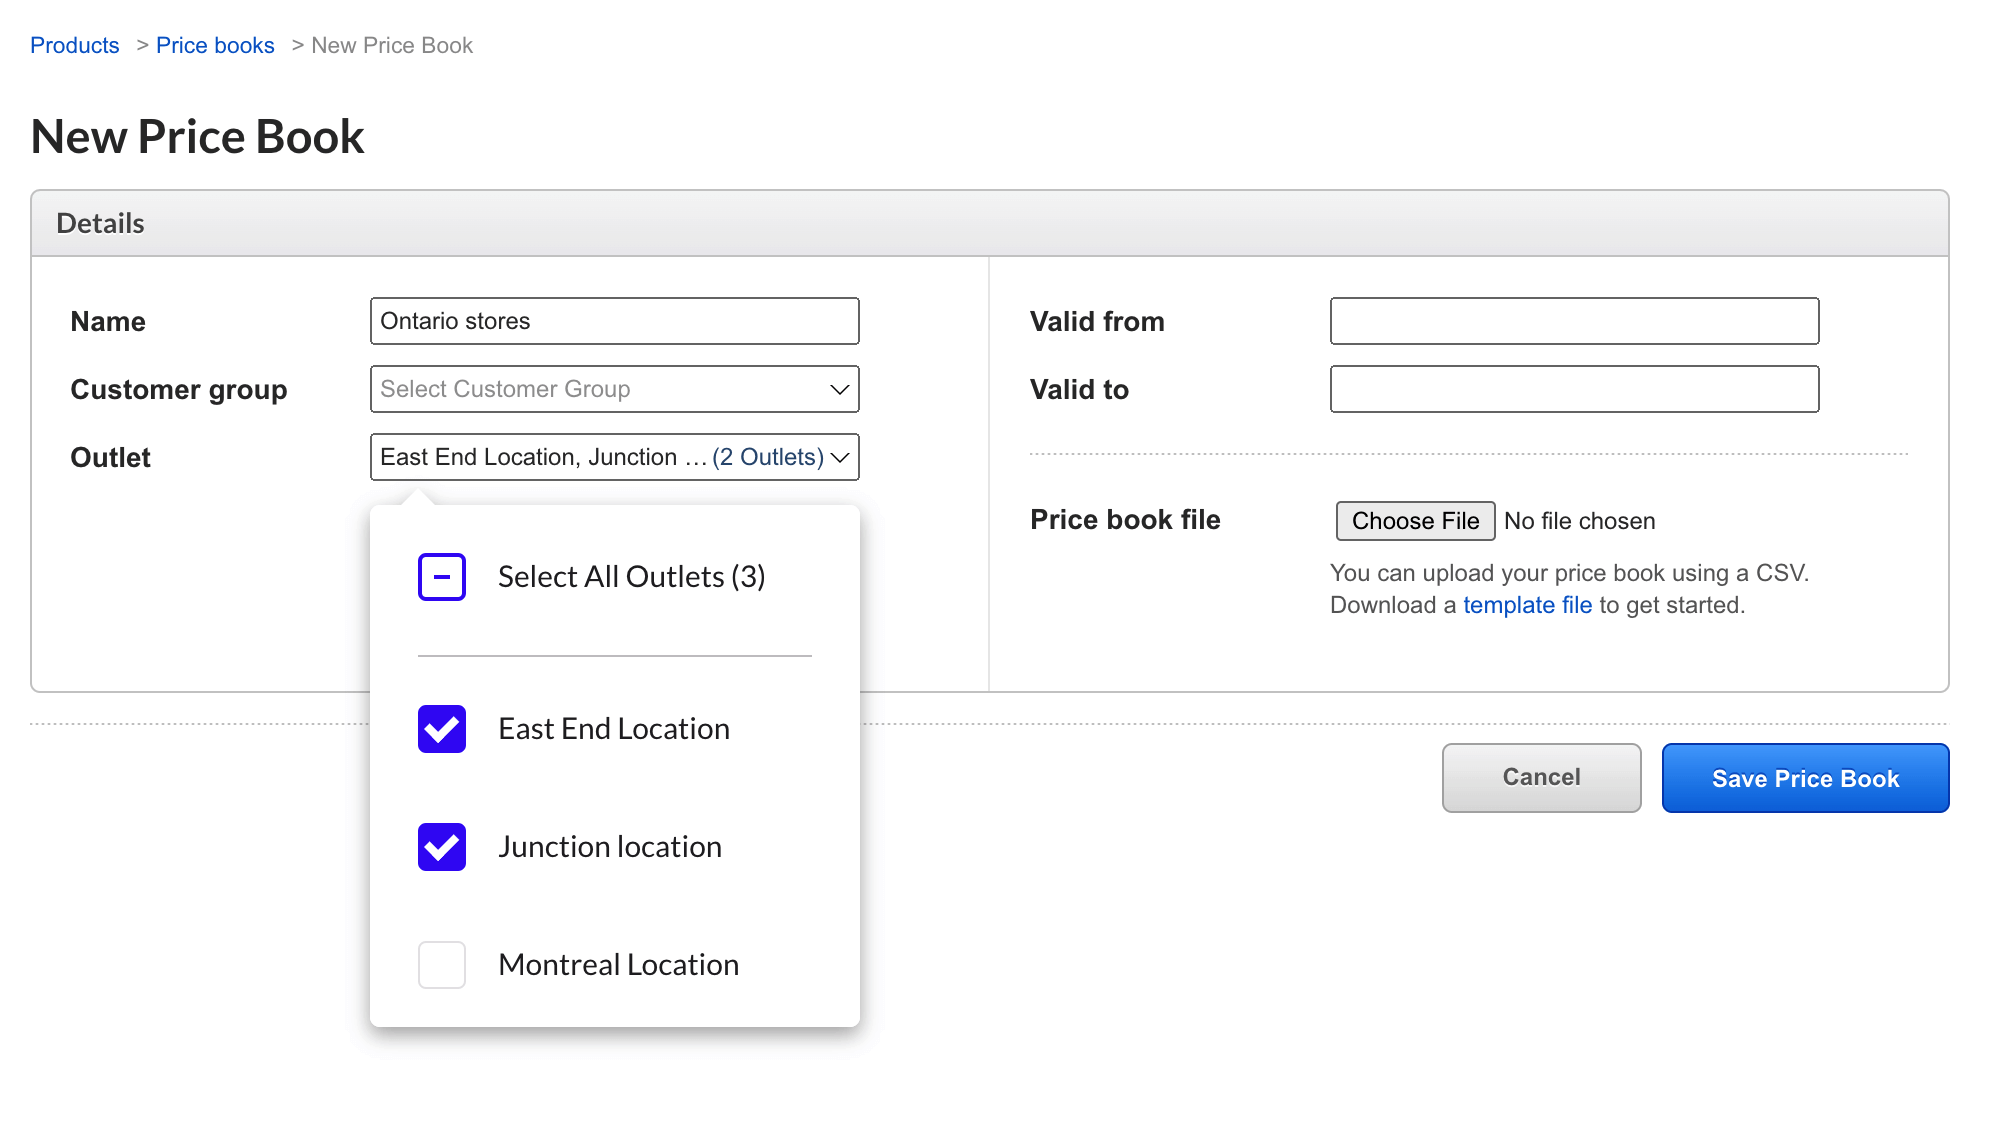Toggle the Select All Outlets checkbox

click(x=441, y=577)
